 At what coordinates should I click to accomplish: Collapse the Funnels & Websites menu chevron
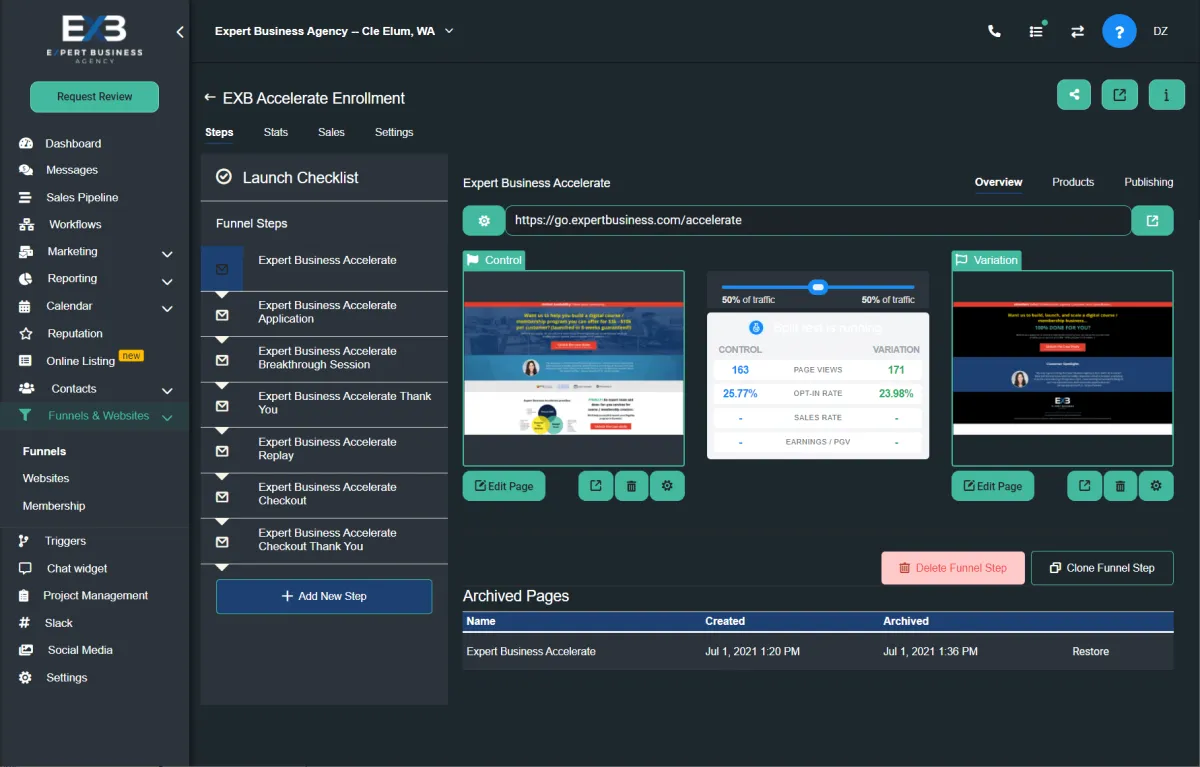167,418
